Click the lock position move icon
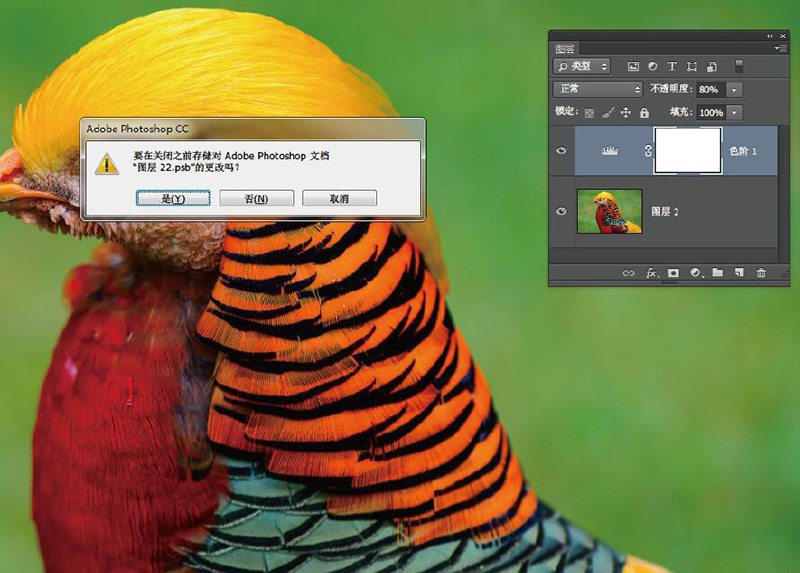Image resolution: width=800 pixels, height=573 pixels. coord(626,113)
